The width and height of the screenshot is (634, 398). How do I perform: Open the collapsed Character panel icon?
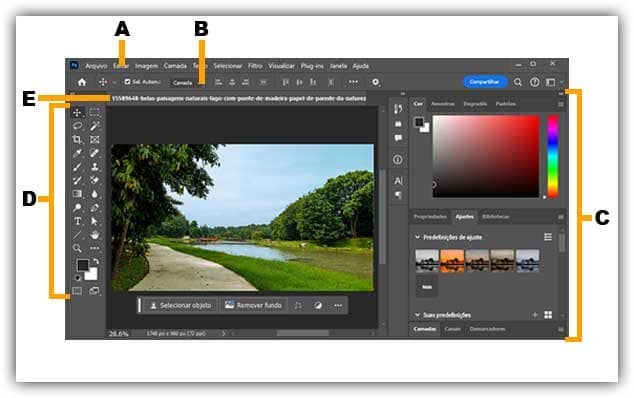click(398, 181)
